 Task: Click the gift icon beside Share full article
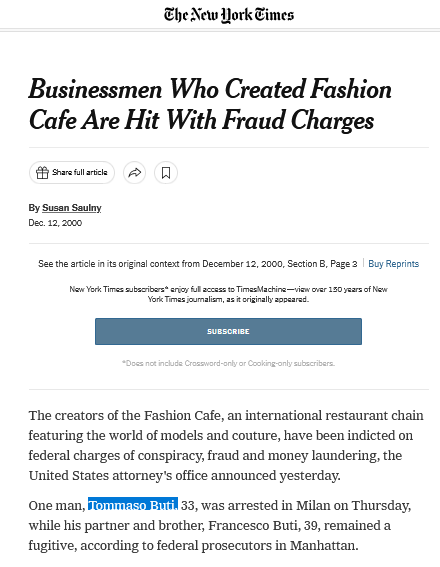pos(42,172)
